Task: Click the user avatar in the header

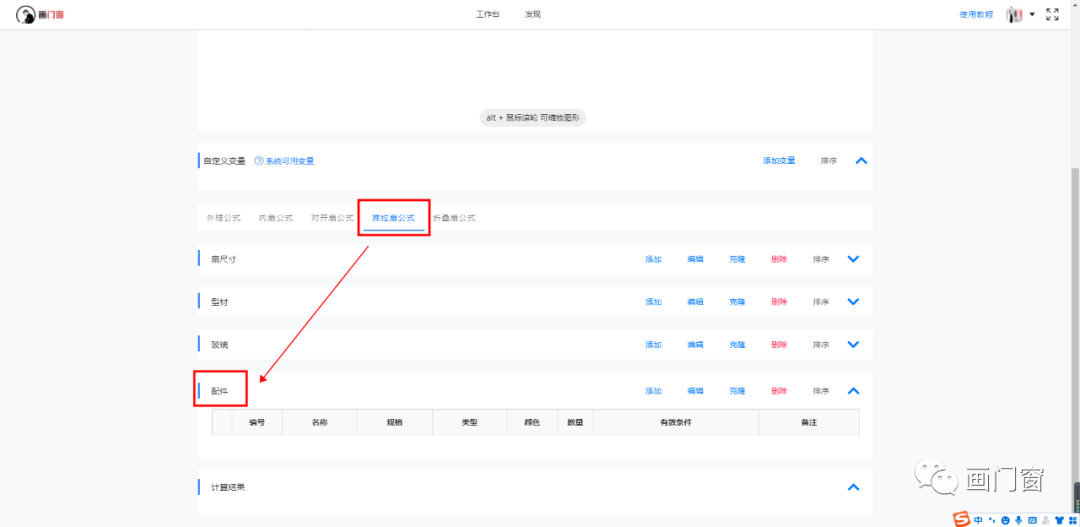Action: 1014,14
